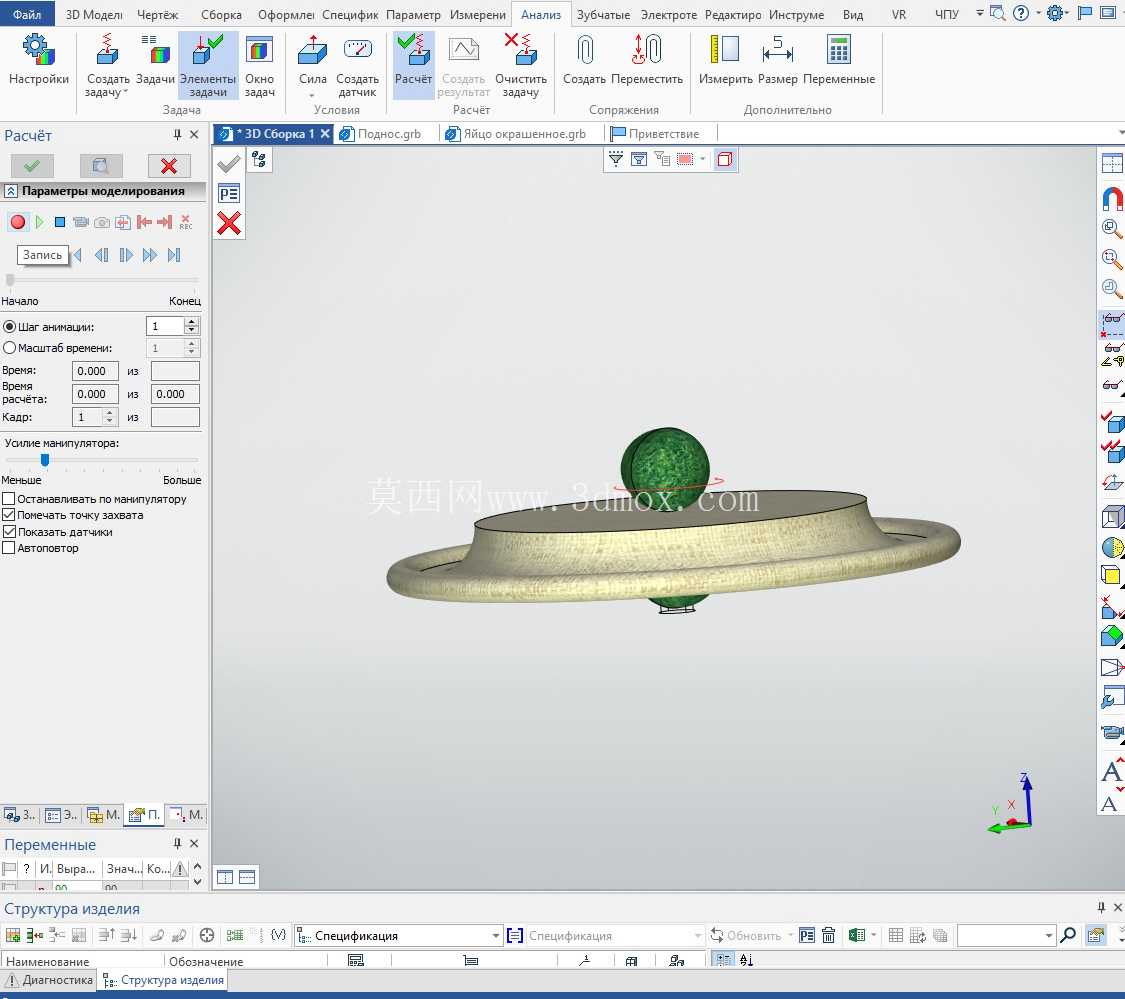This screenshot has width=1125, height=999.
Task: Jump to last frame of animation
Action: [x=174, y=255]
